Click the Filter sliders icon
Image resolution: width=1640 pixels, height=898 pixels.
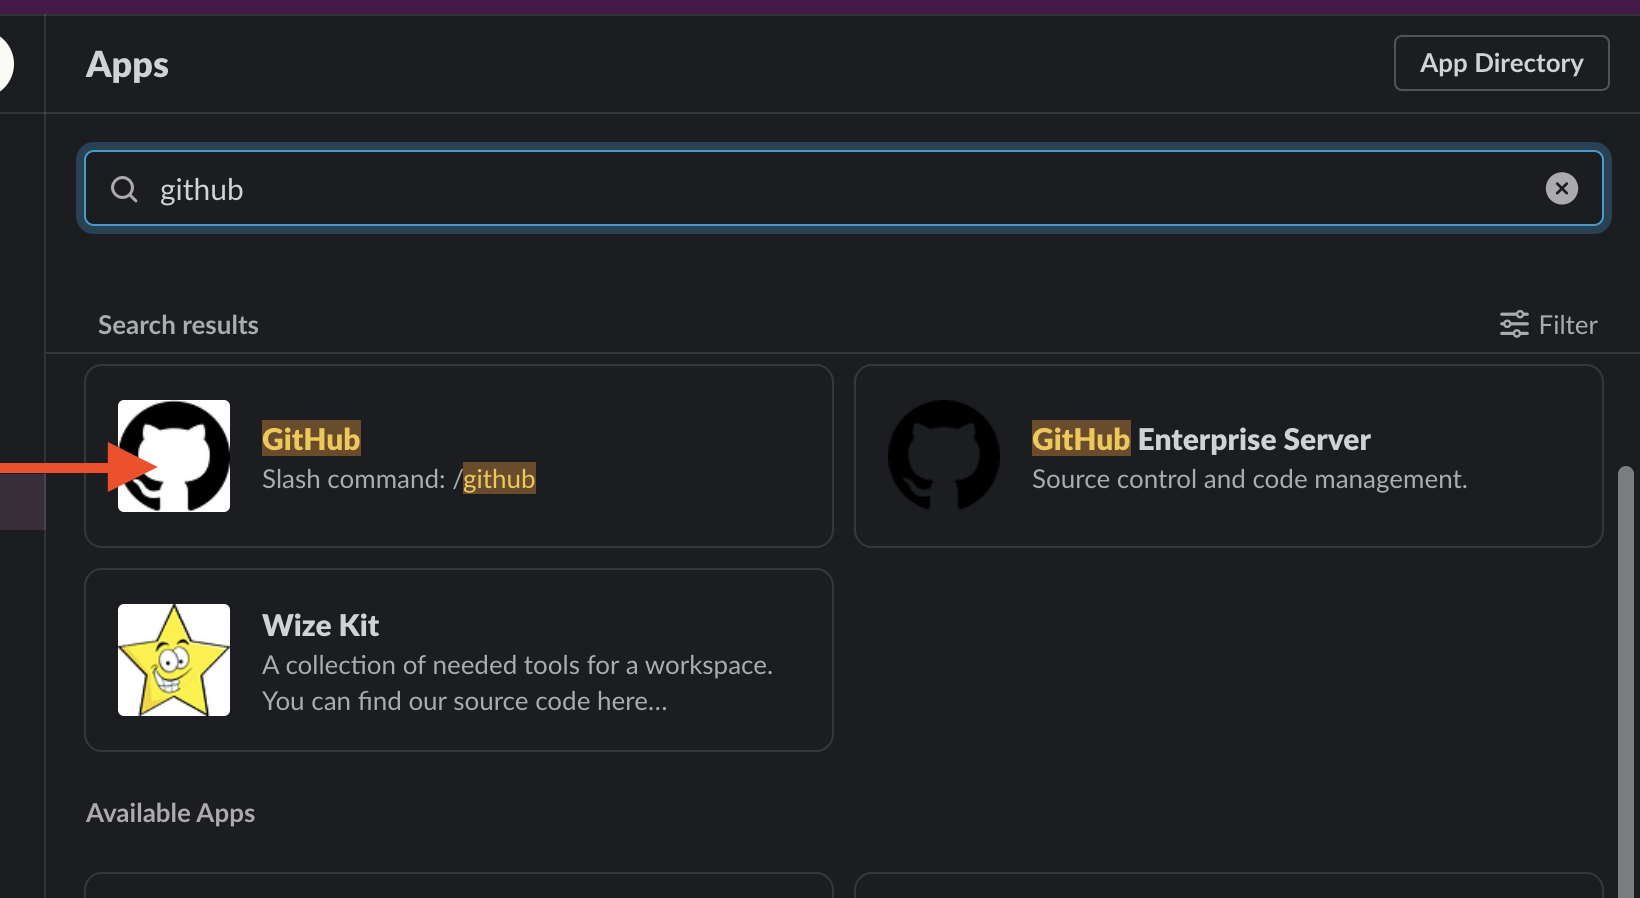tap(1514, 324)
